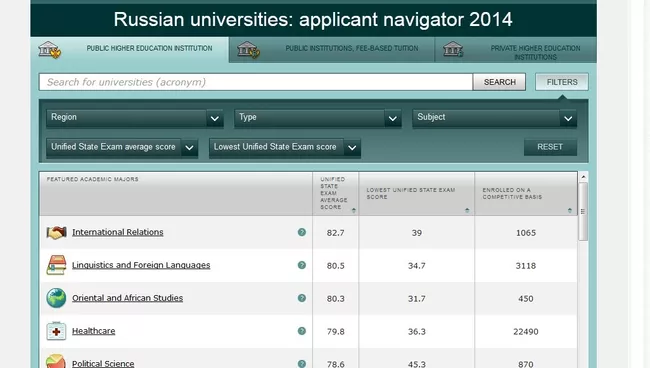The height and width of the screenshot is (368, 650).
Task: Click the medical kit icon for Healthcare
Action: [x=56, y=331]
